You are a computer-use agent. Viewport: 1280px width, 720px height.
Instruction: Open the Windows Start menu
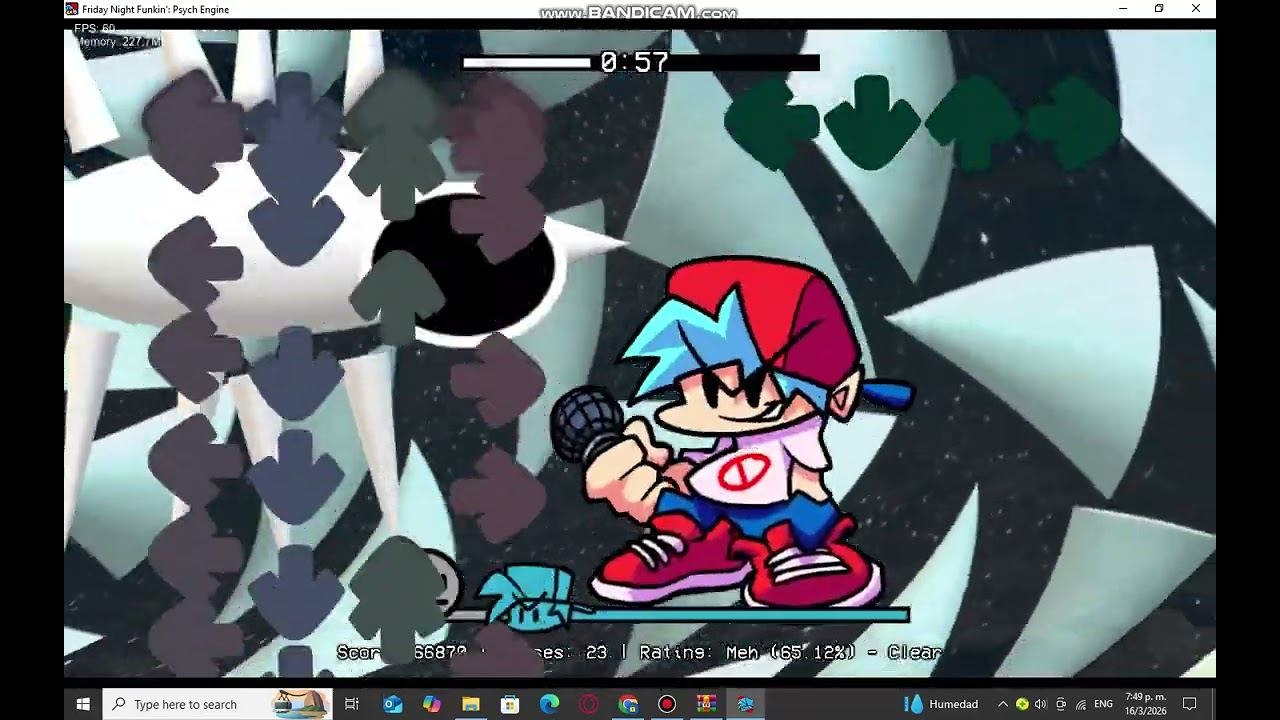pyautogui.click(x=83, y=704)
